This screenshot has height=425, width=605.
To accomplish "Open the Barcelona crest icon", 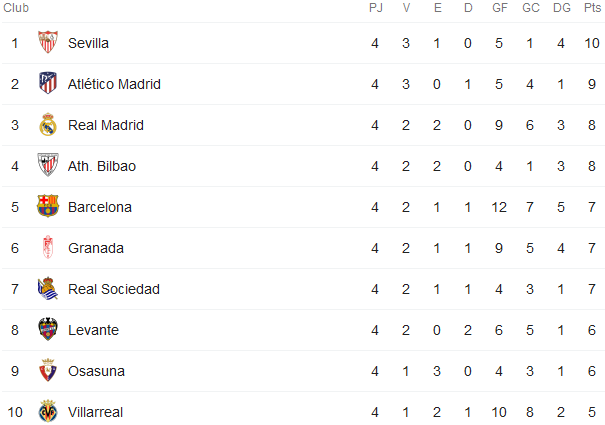I will (x=48, y=206).
